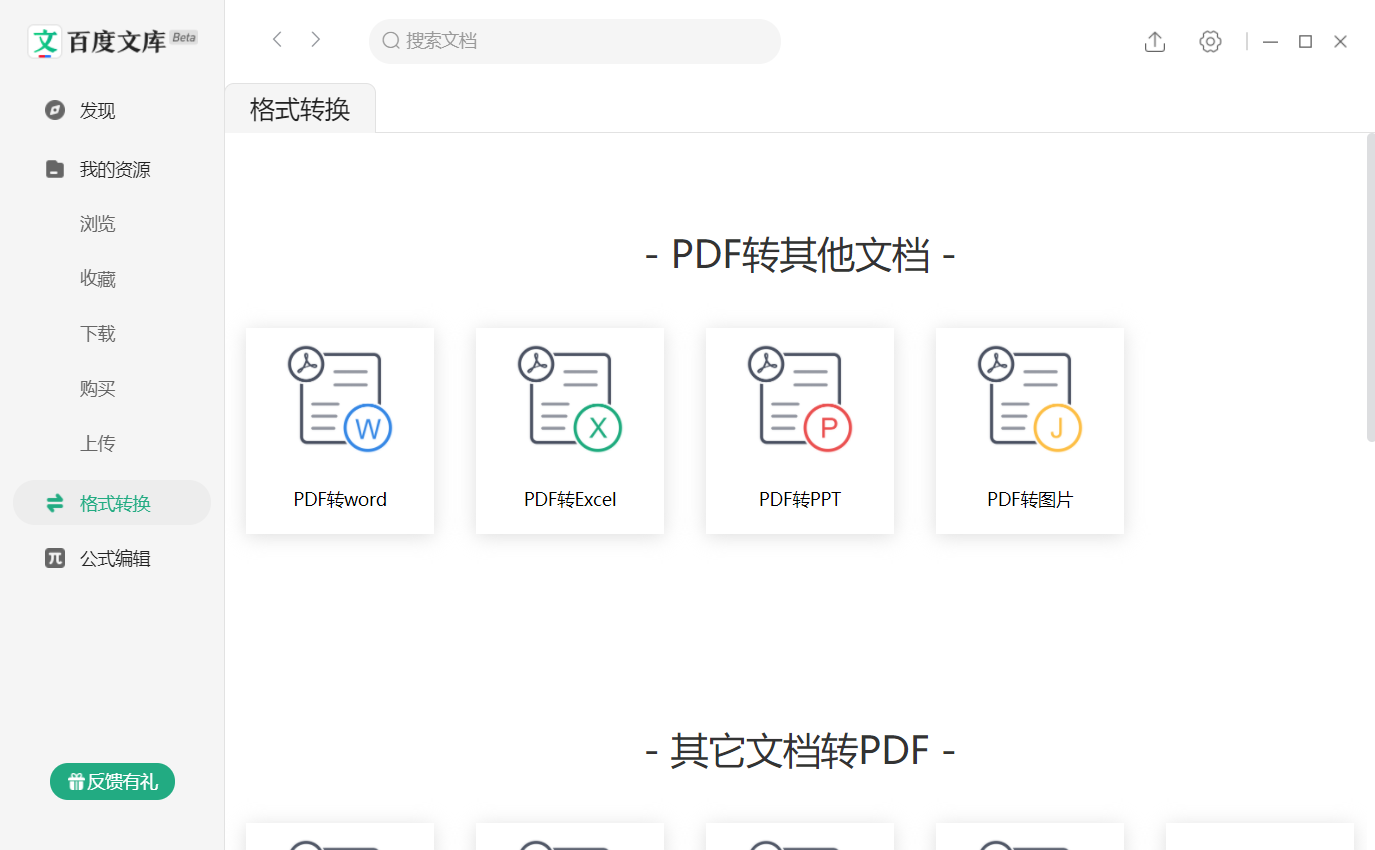This screenshot has width=1375, height=850.
Task: Choose the PDF转图片 label
Action: (x=1030, y=499)
